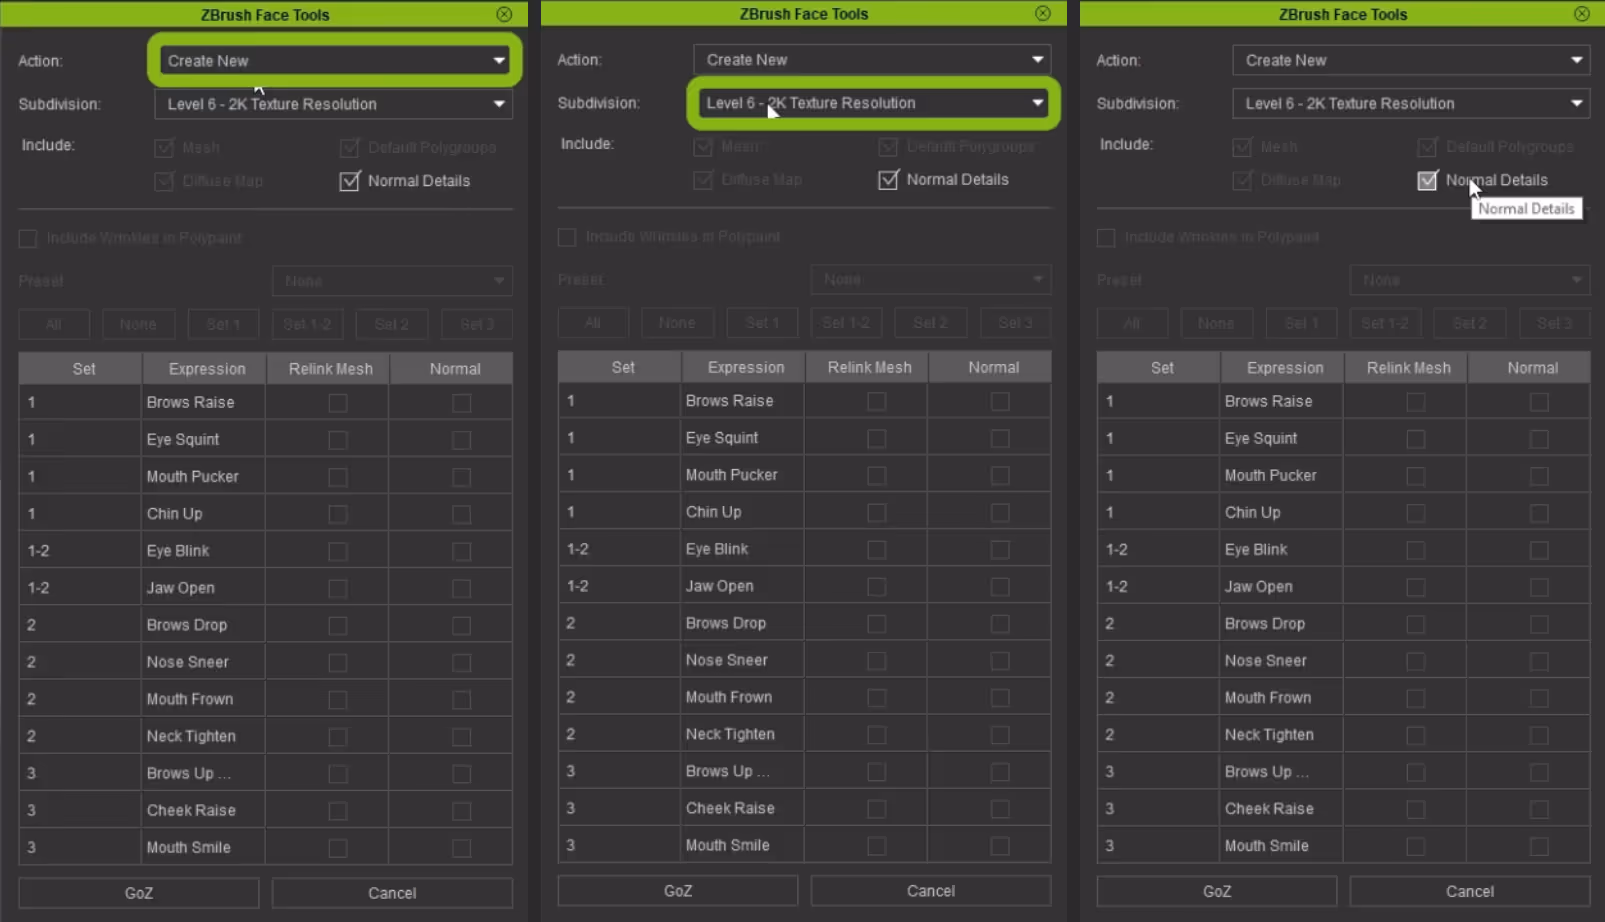Click All button in left panel
1605x922 pixels.
click(54, 324)
